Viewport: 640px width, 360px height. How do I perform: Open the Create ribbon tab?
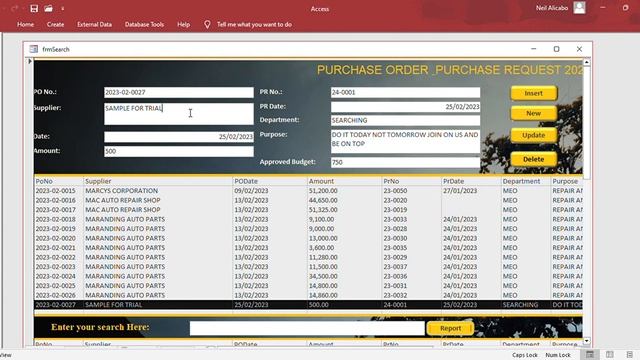tap(55, 24)
